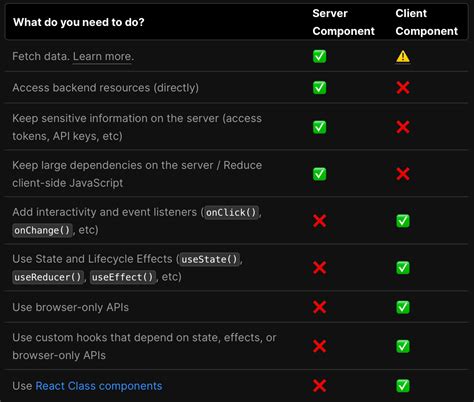474x402 pixels.
Task: Click the useReducer() code snippet
Action: (48, 277)
